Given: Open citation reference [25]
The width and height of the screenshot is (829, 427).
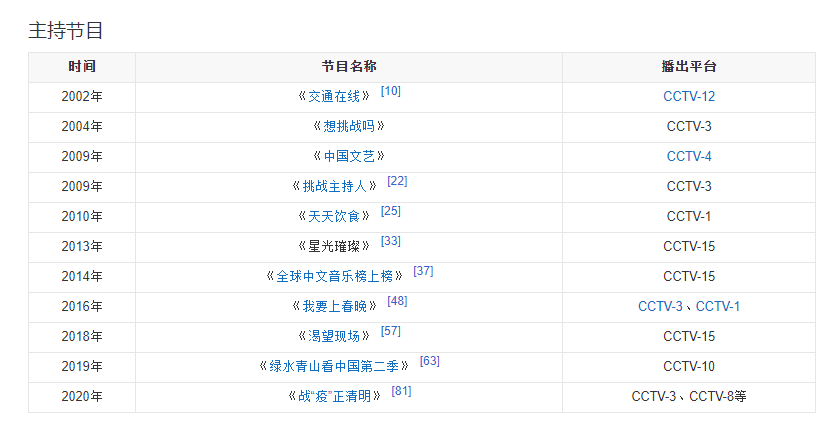Looking at the screenshot, I should 391,211.
